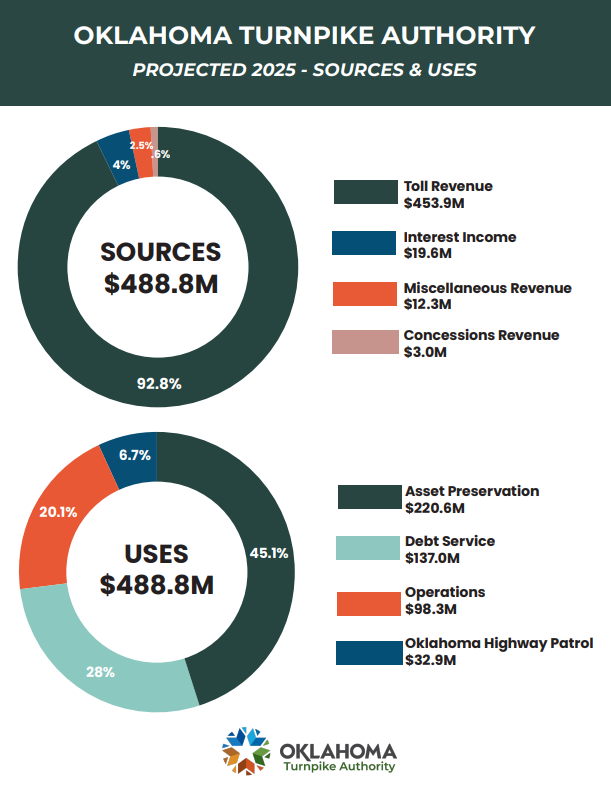Click the Asset Preservation $220.6M label
This screenshot has height=788, width=611.
pos(472,500)
